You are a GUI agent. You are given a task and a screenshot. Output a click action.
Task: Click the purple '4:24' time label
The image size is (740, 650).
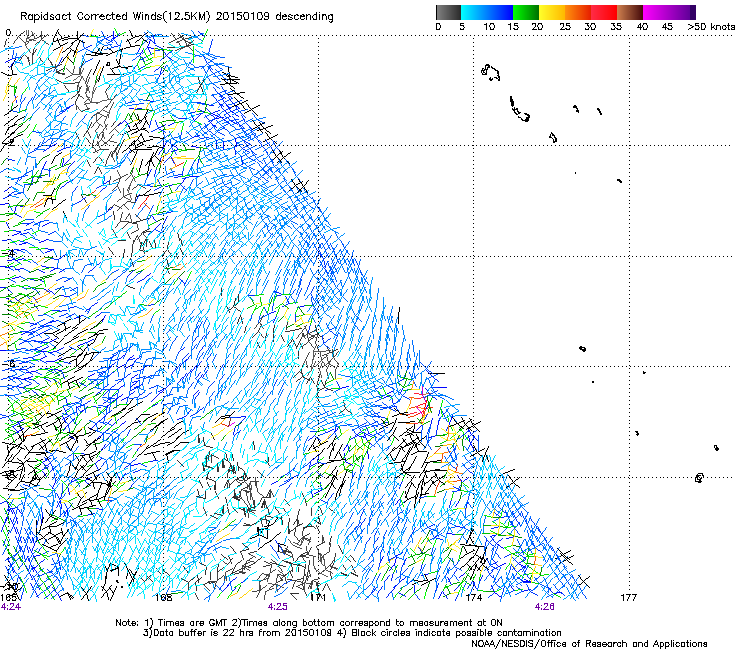click(x=11, y=607)
